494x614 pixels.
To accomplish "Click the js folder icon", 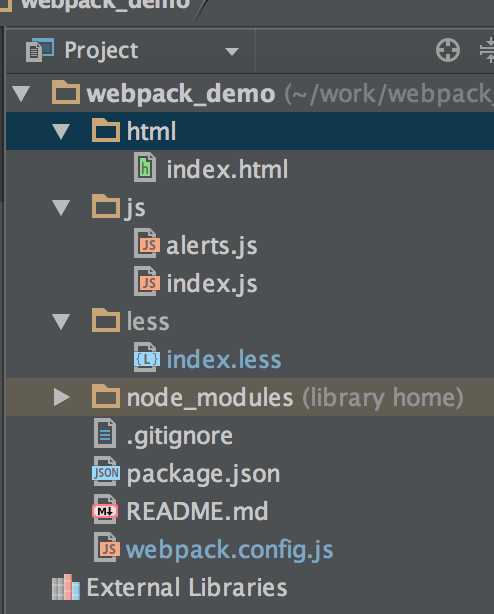I will [106, 206].
